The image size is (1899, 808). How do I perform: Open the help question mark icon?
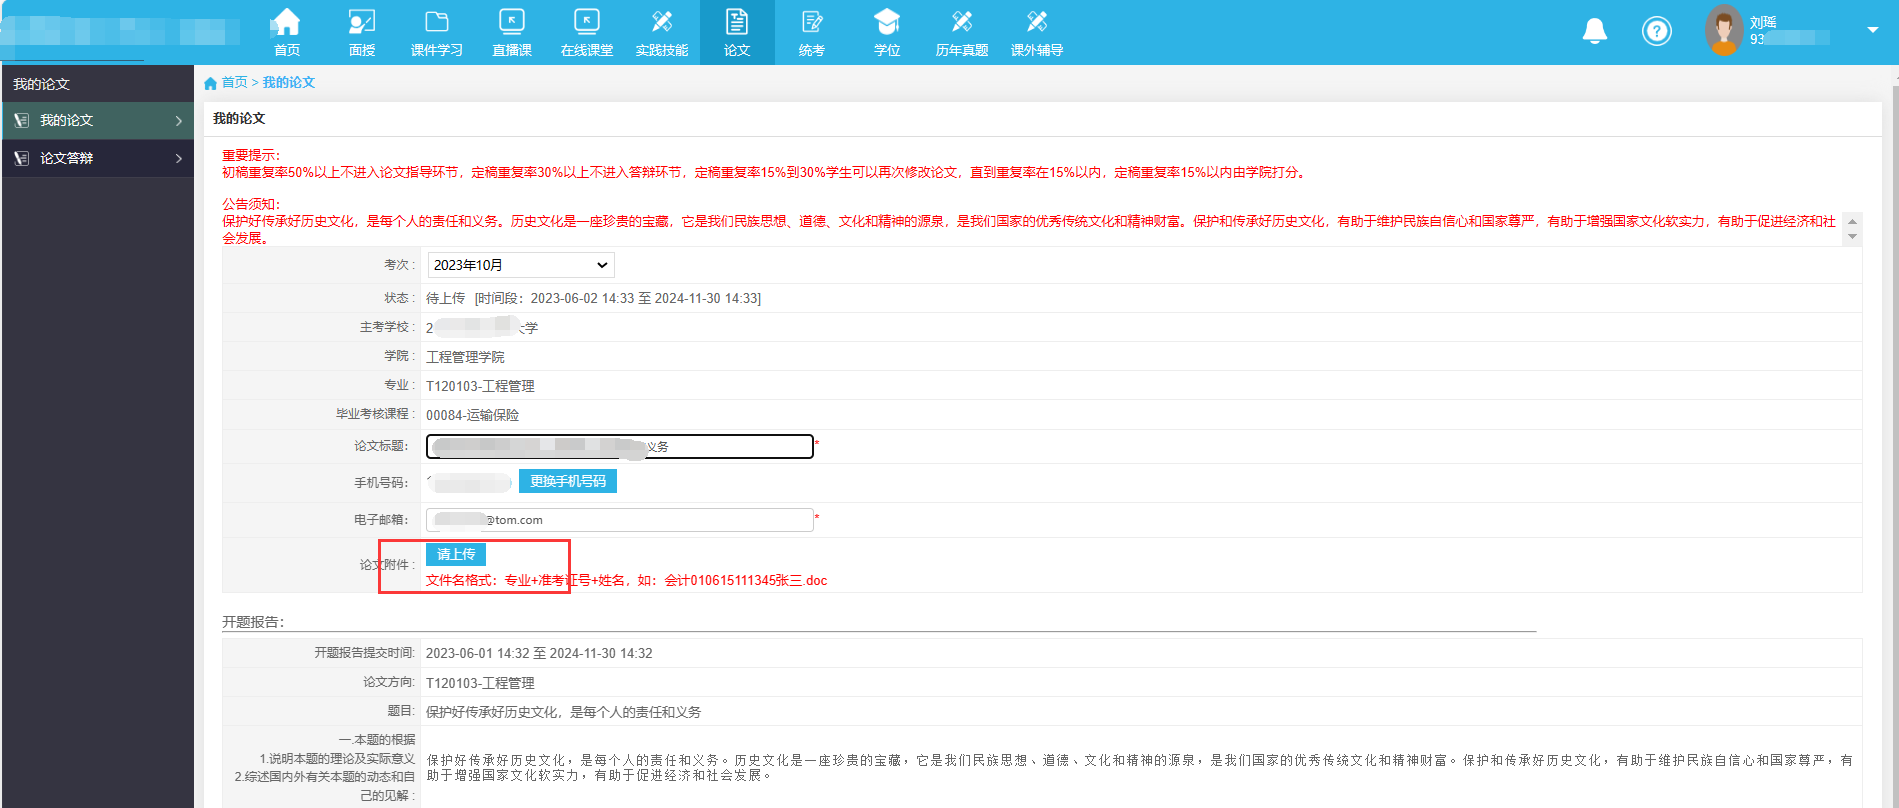[x=1657, y=31]
